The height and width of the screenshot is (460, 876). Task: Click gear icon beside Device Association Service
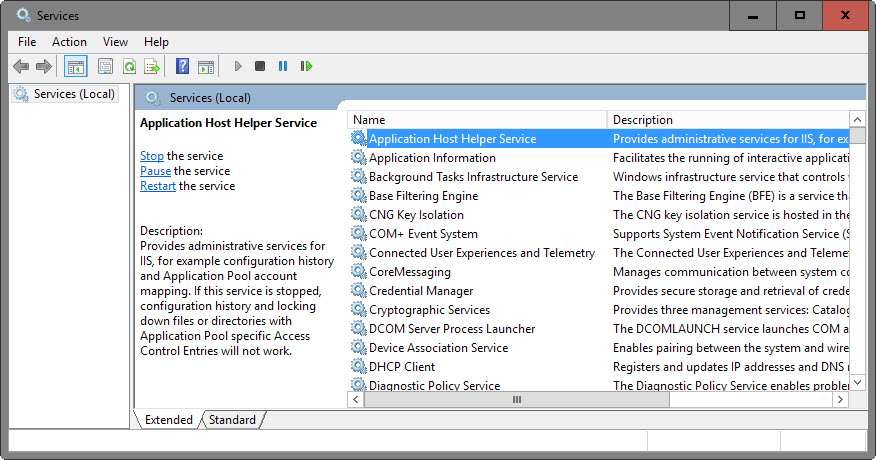click(x=359, y=348)
